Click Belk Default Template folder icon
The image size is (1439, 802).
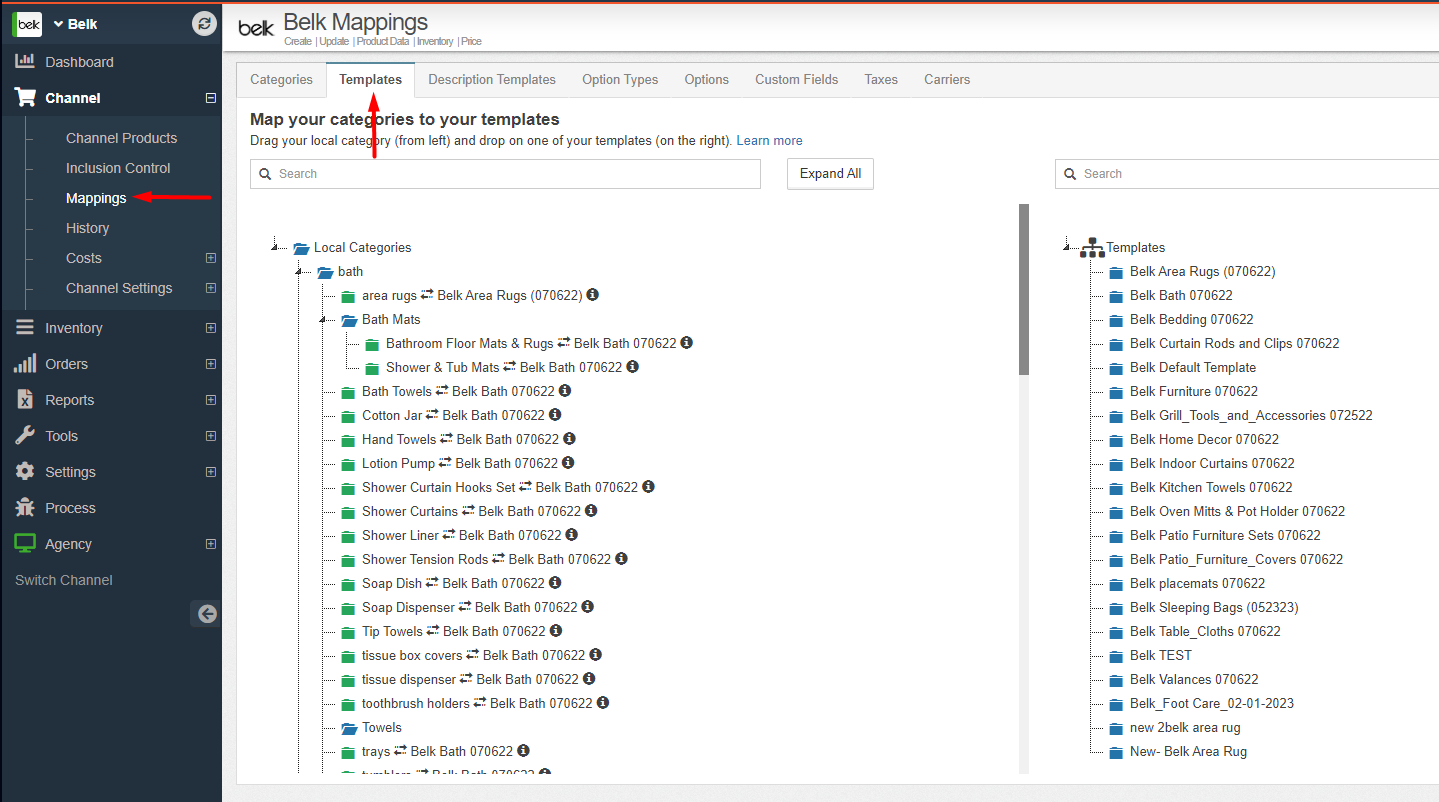[x=1116, y=368]
